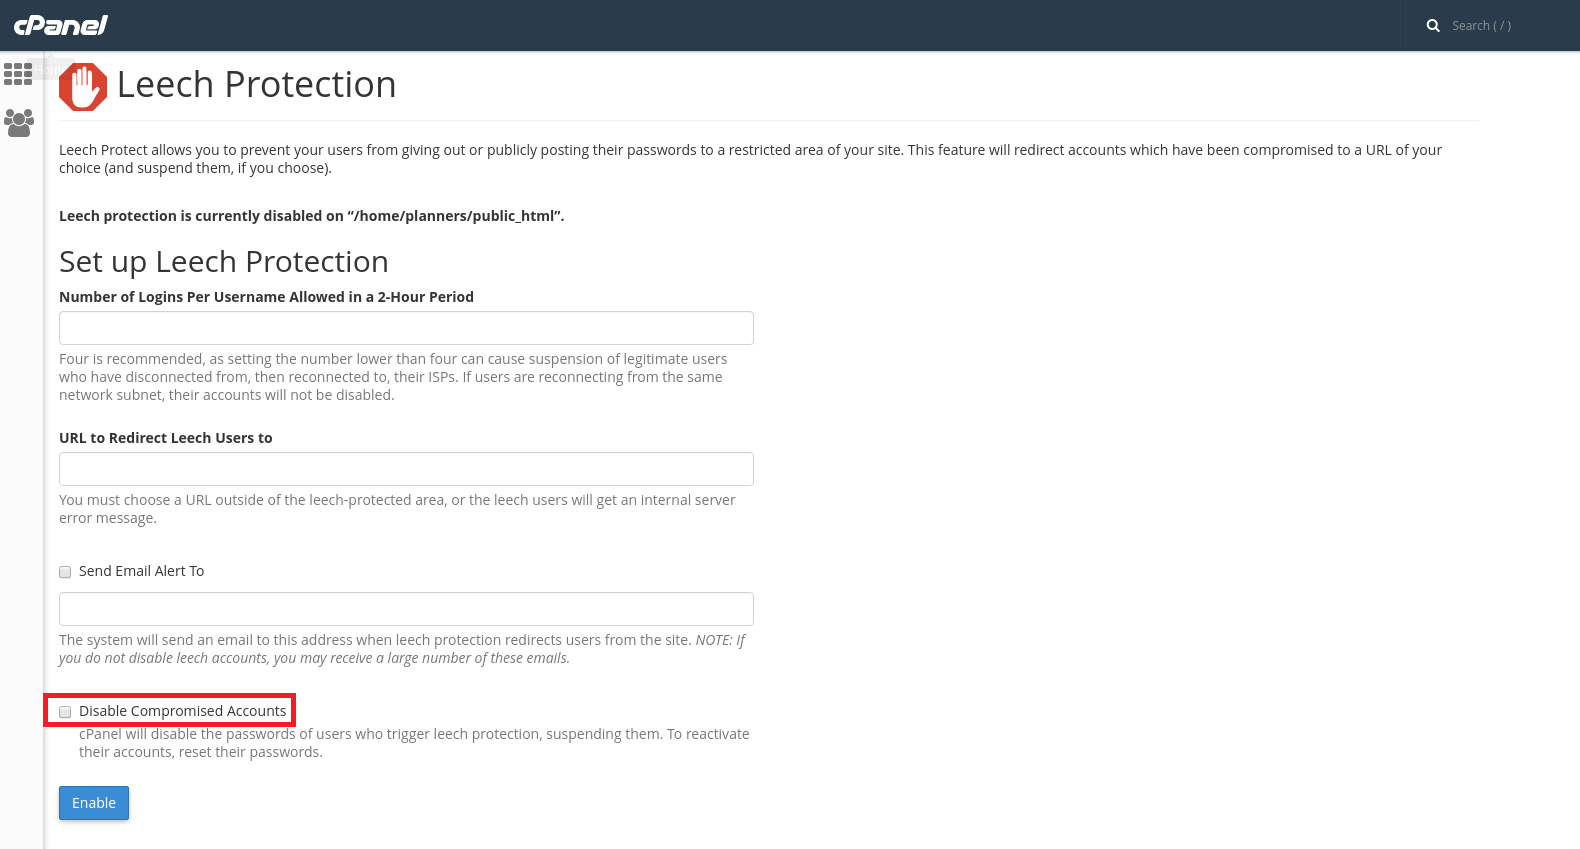Click the email alert address input field
Image resolution: width=1580 pixels, height=849 pixels.
(406, 609)
